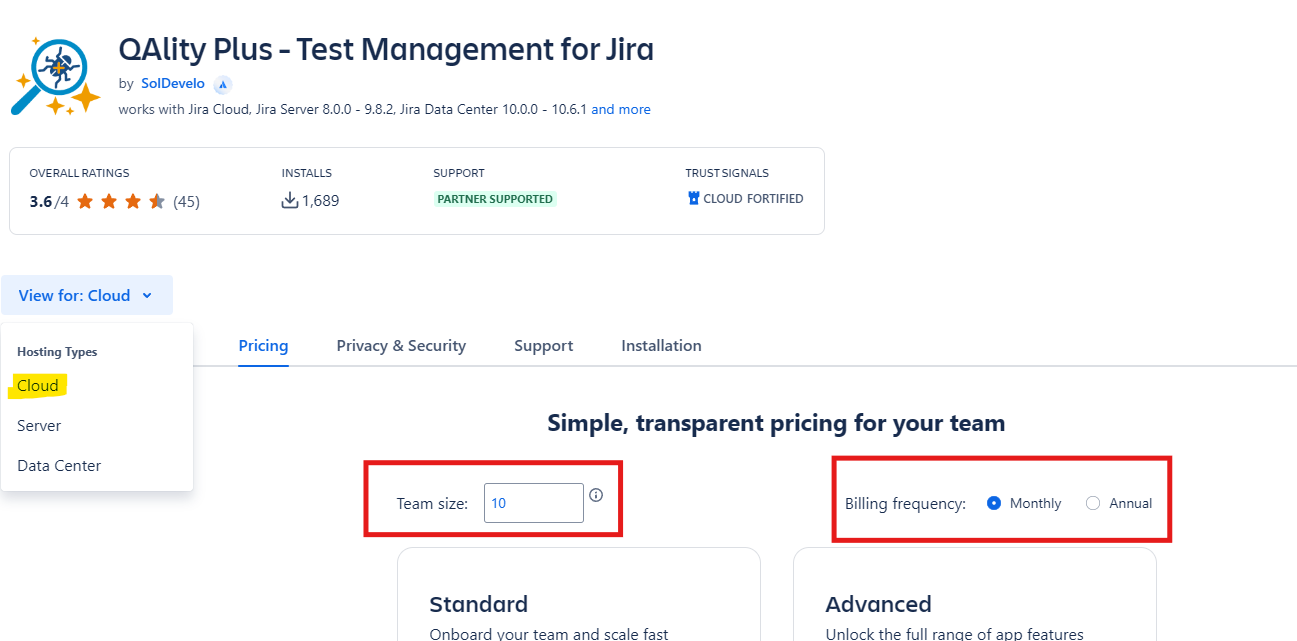
Task: Click the (45) reviews count
Action: (186, 201)
